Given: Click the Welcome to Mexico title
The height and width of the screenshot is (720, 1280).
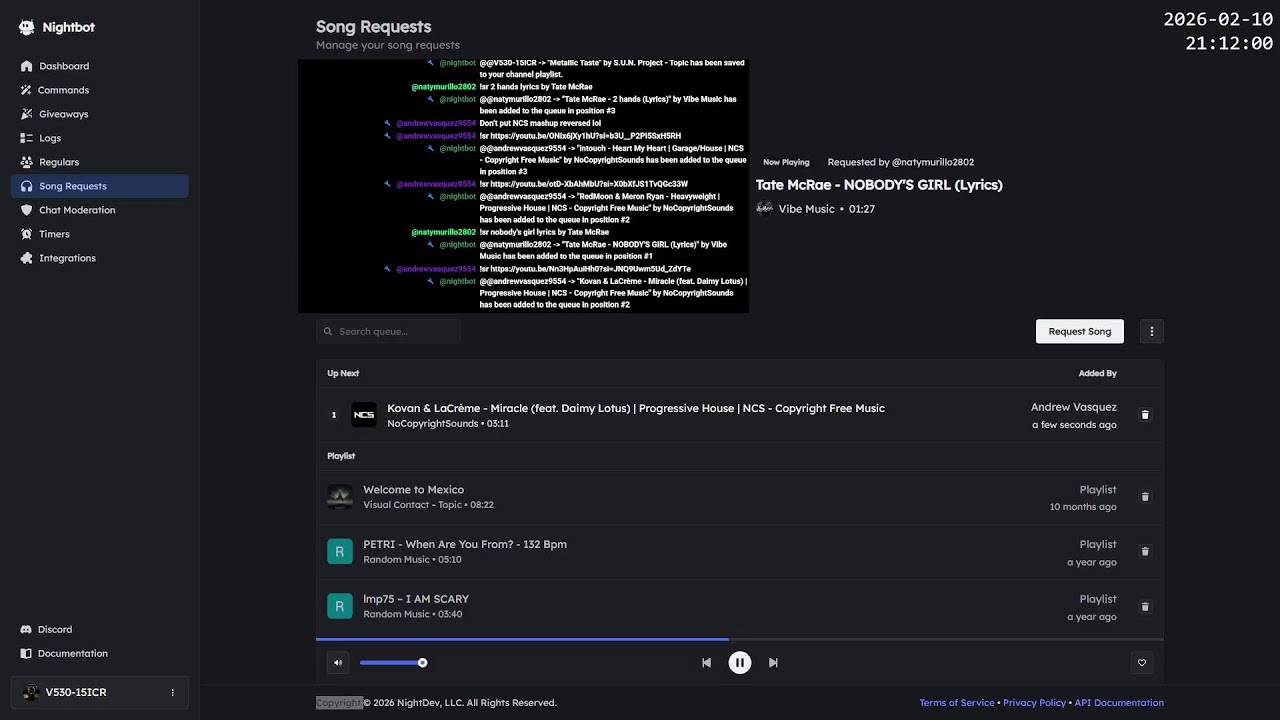Looking at the screenshot, I should click(413, 490).
